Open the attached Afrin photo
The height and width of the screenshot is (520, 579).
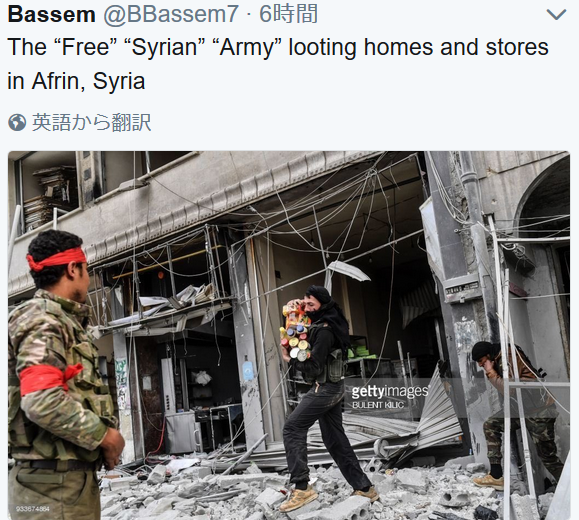coord(289,335)
